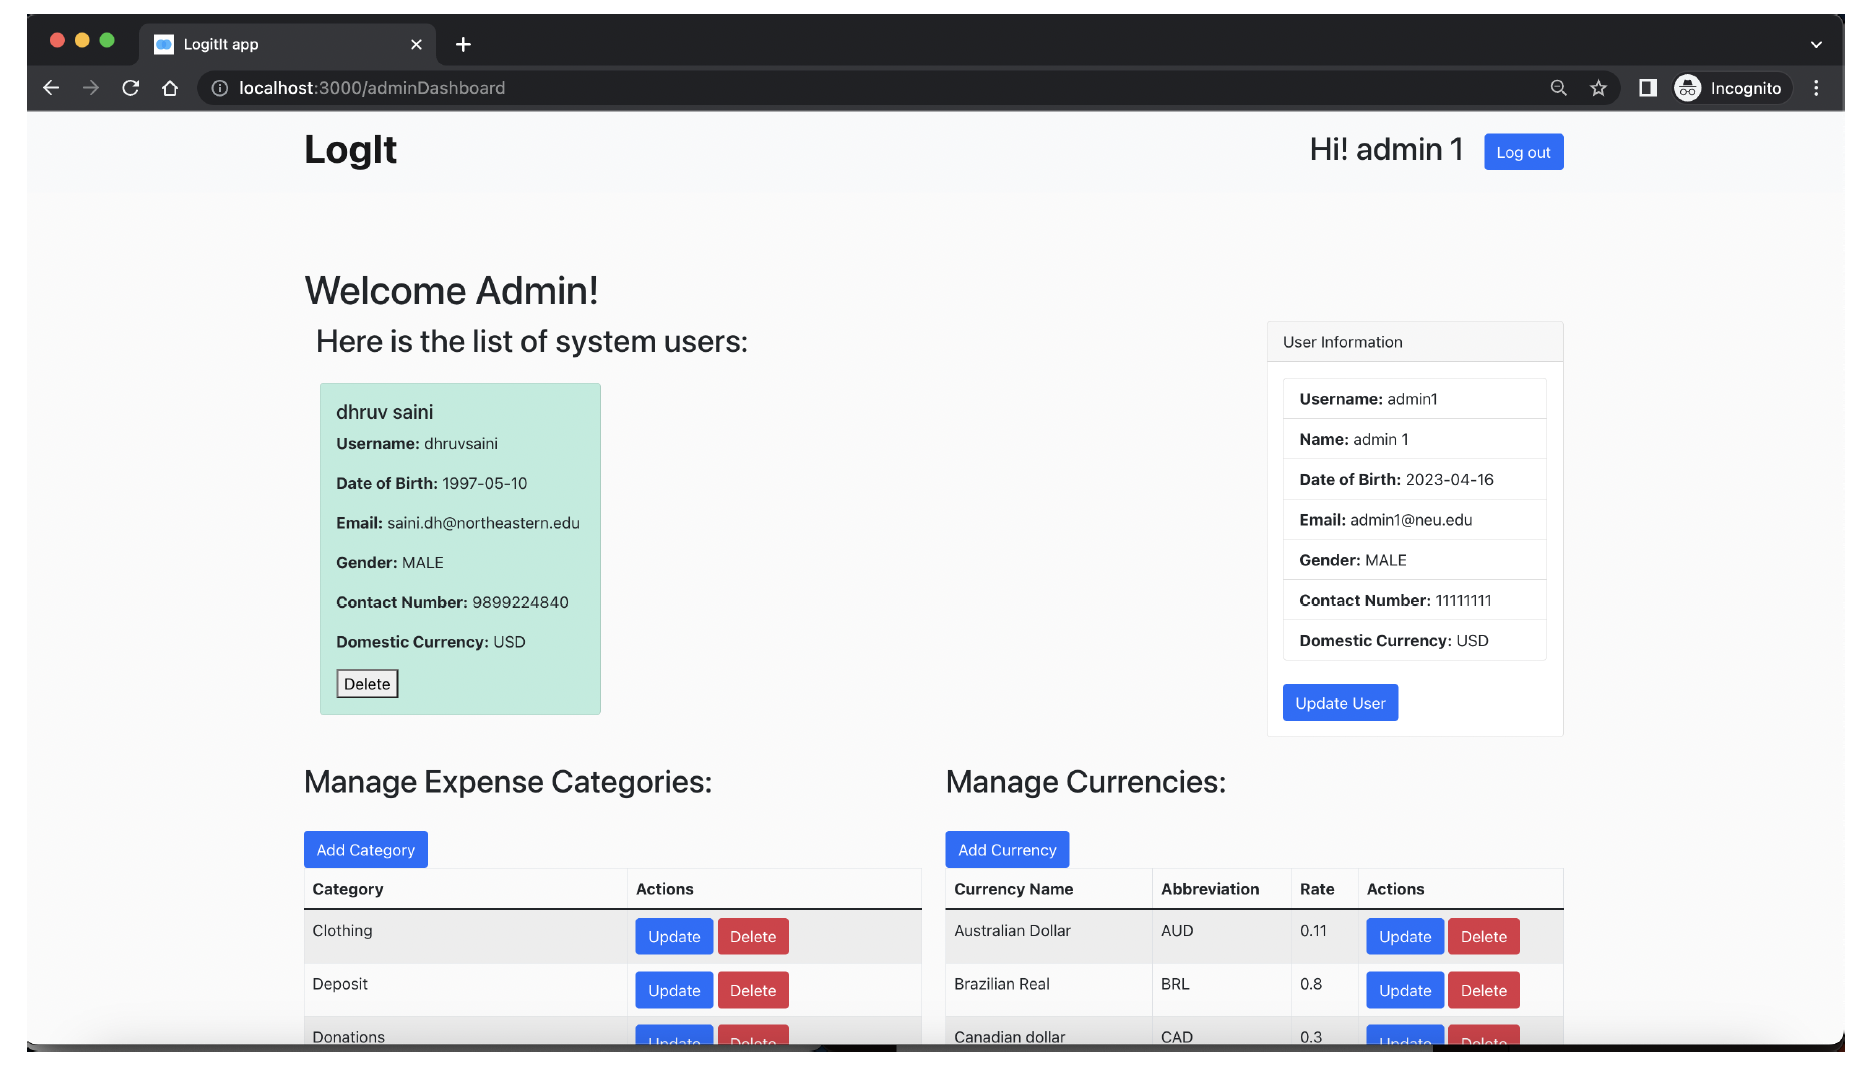Screen dimensions: 1854x1066
Task: Navigate to the browser home page
Action: (170, 88)
